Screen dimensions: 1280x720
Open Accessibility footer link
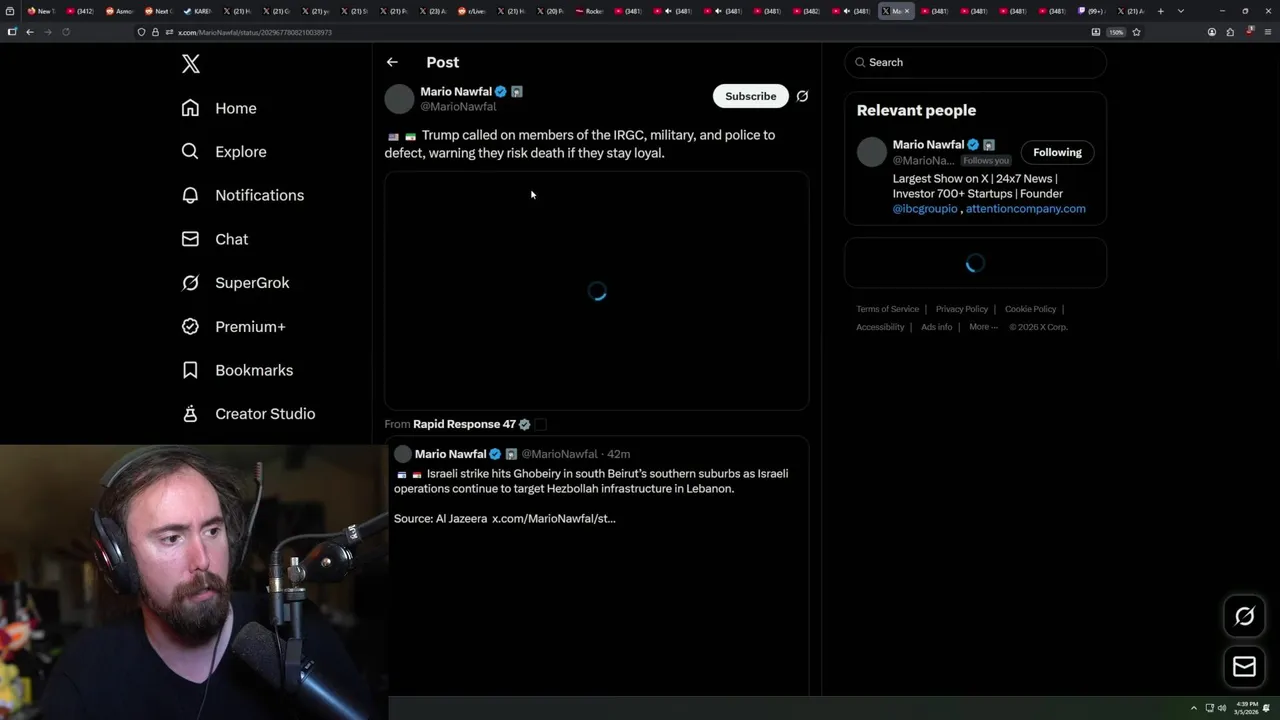(880, 327)
